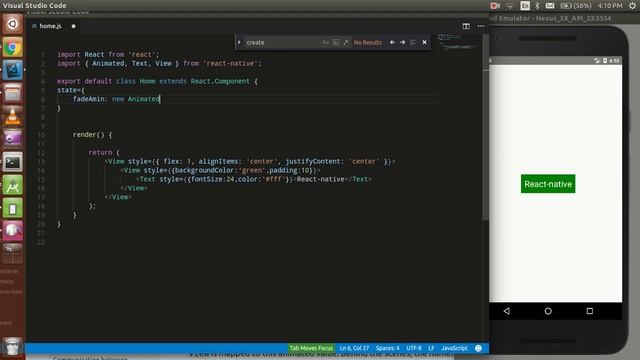Click the 4:10 PM clock

(610, 6)
